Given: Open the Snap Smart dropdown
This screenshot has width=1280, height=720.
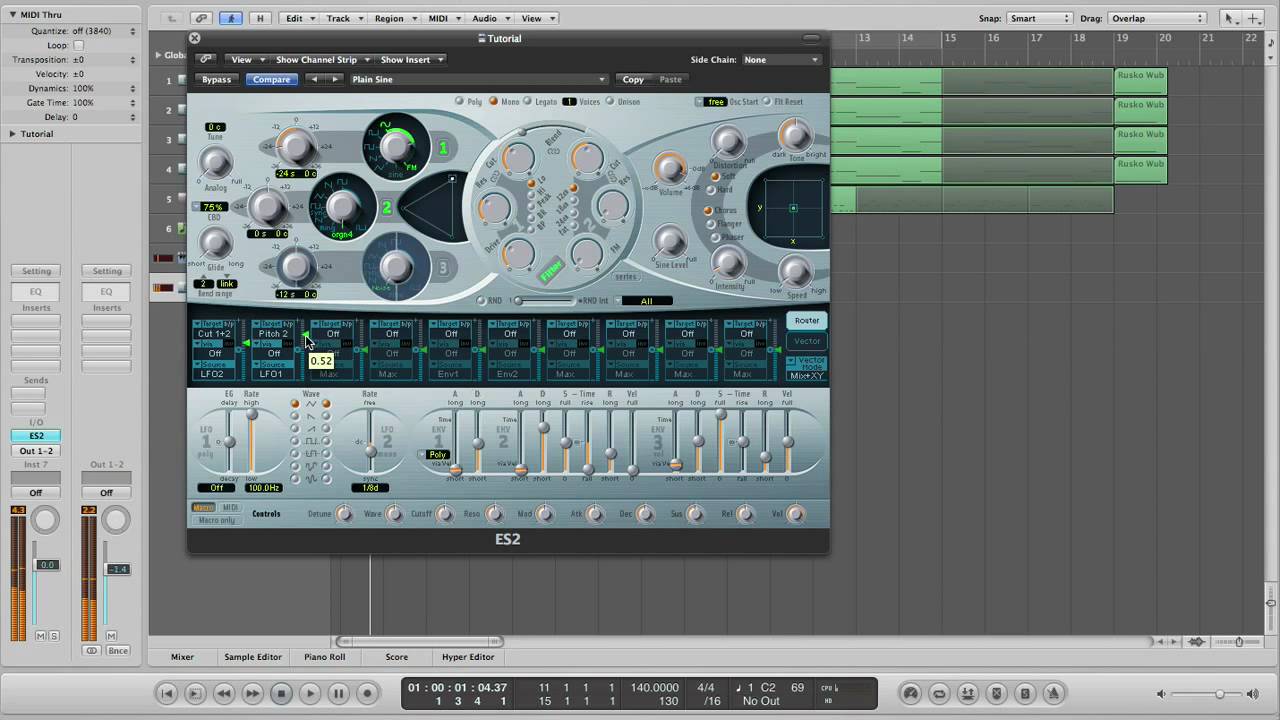Looking at the screenshot, I should (1040, 18).
